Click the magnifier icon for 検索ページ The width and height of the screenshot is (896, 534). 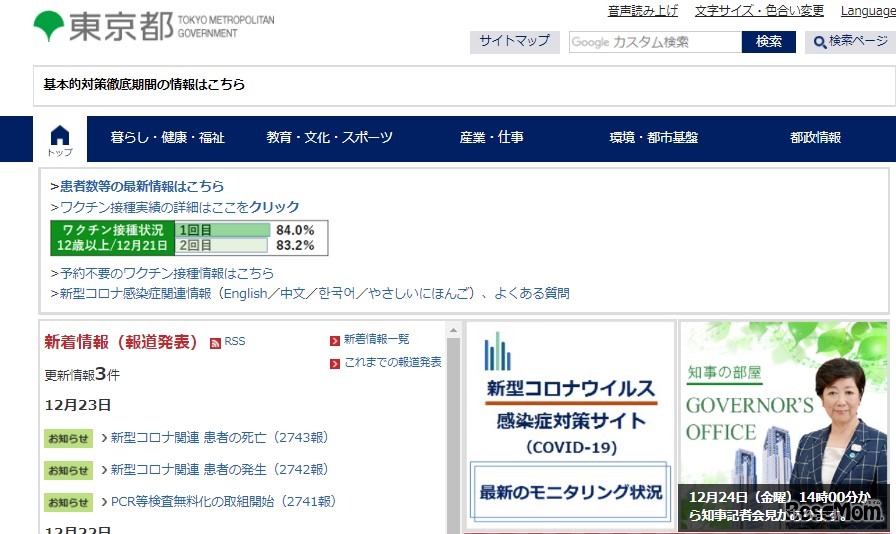(820, 42)
